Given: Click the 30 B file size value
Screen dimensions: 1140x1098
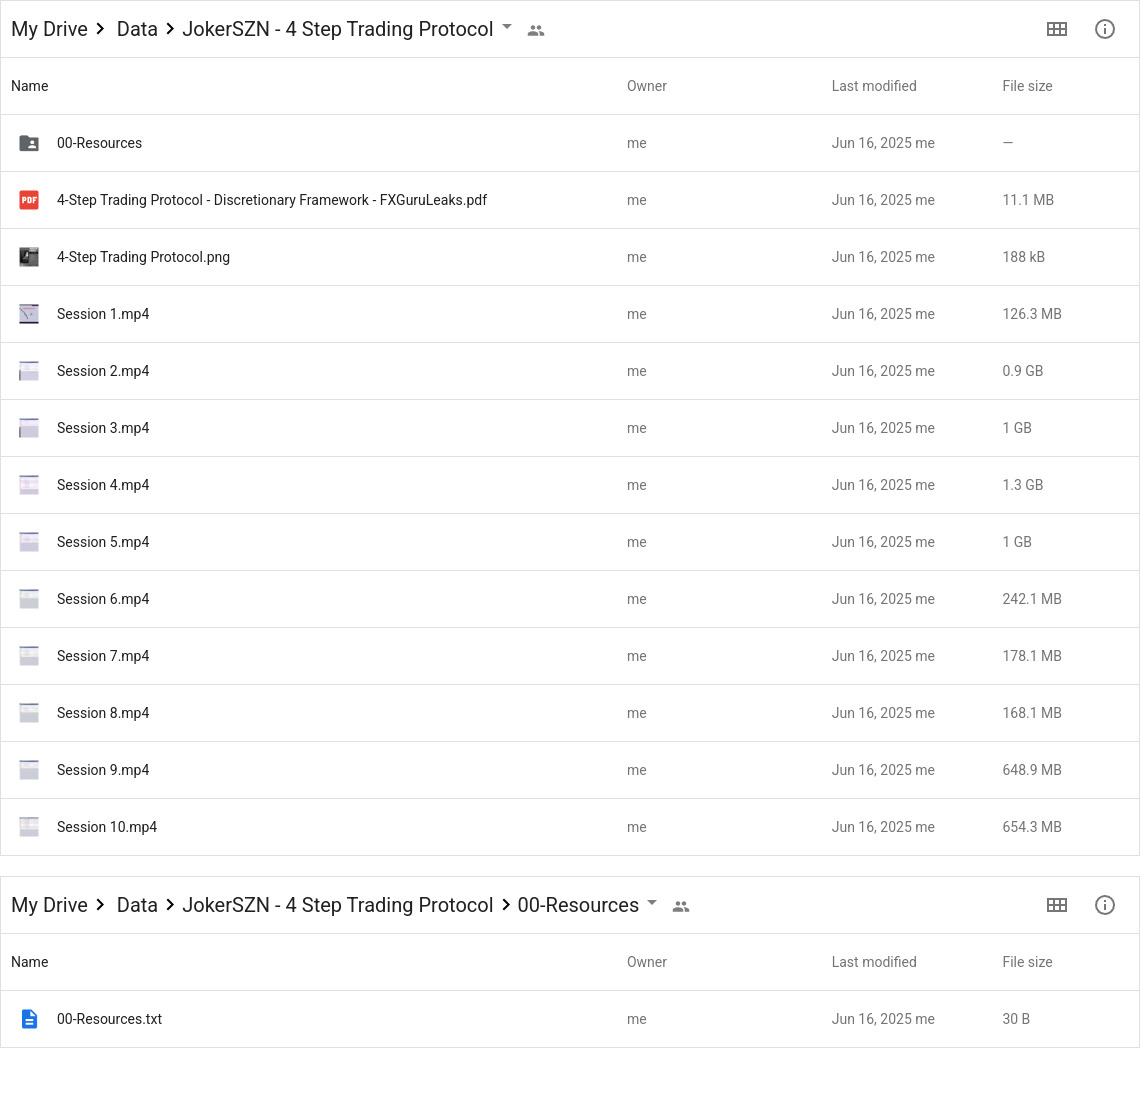Looking at the screenshot, I should pos(1016,1019).
